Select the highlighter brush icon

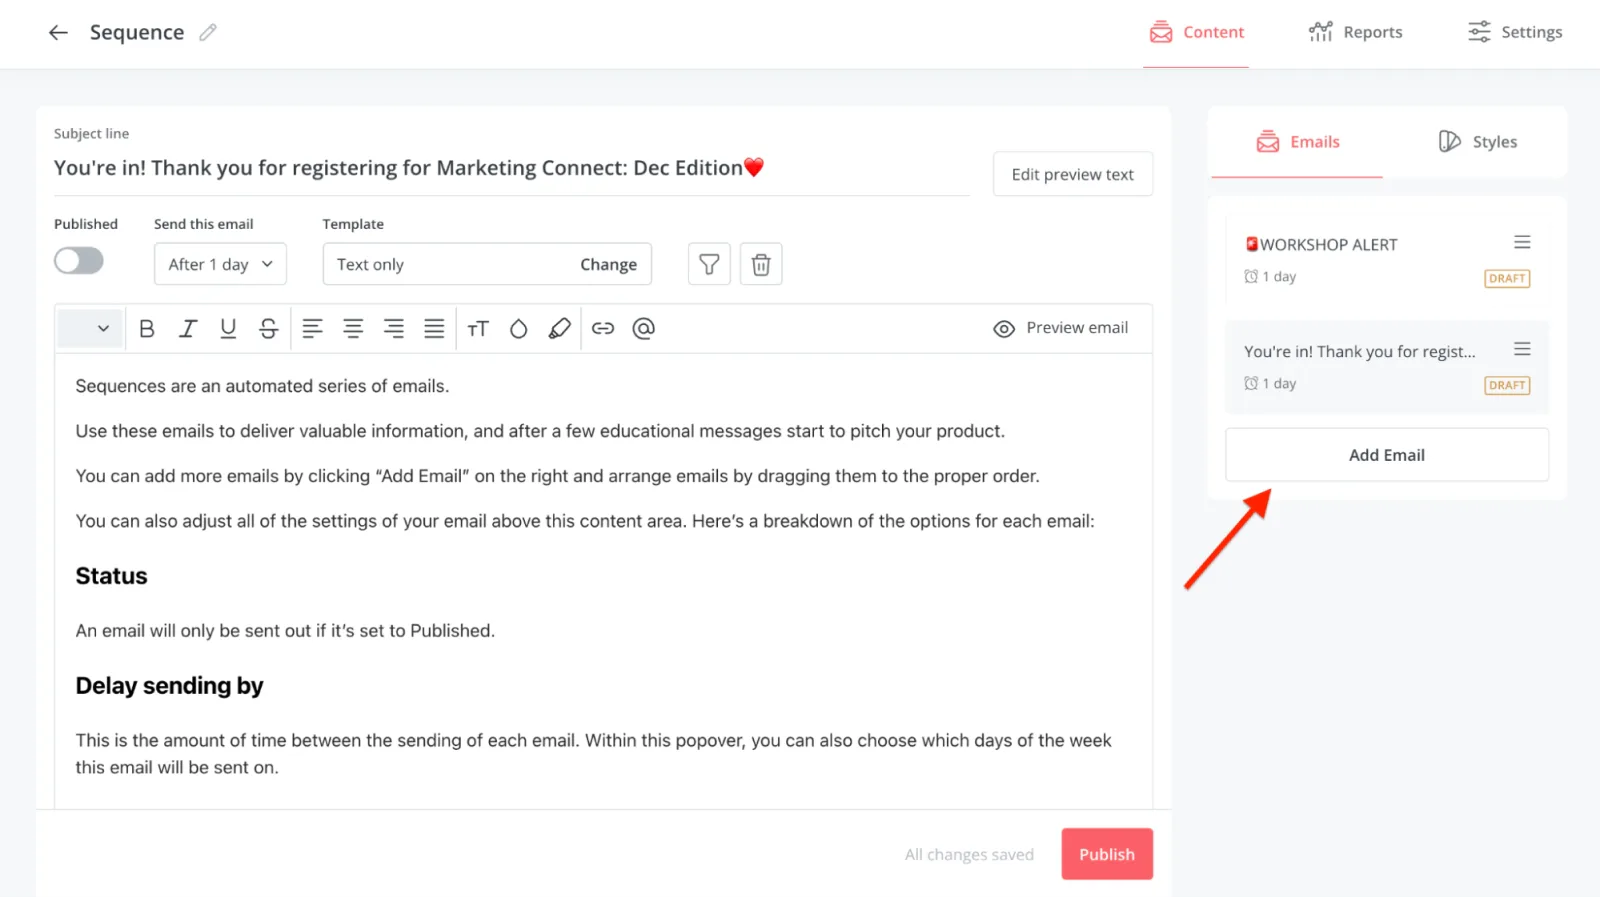click(560, 329)
